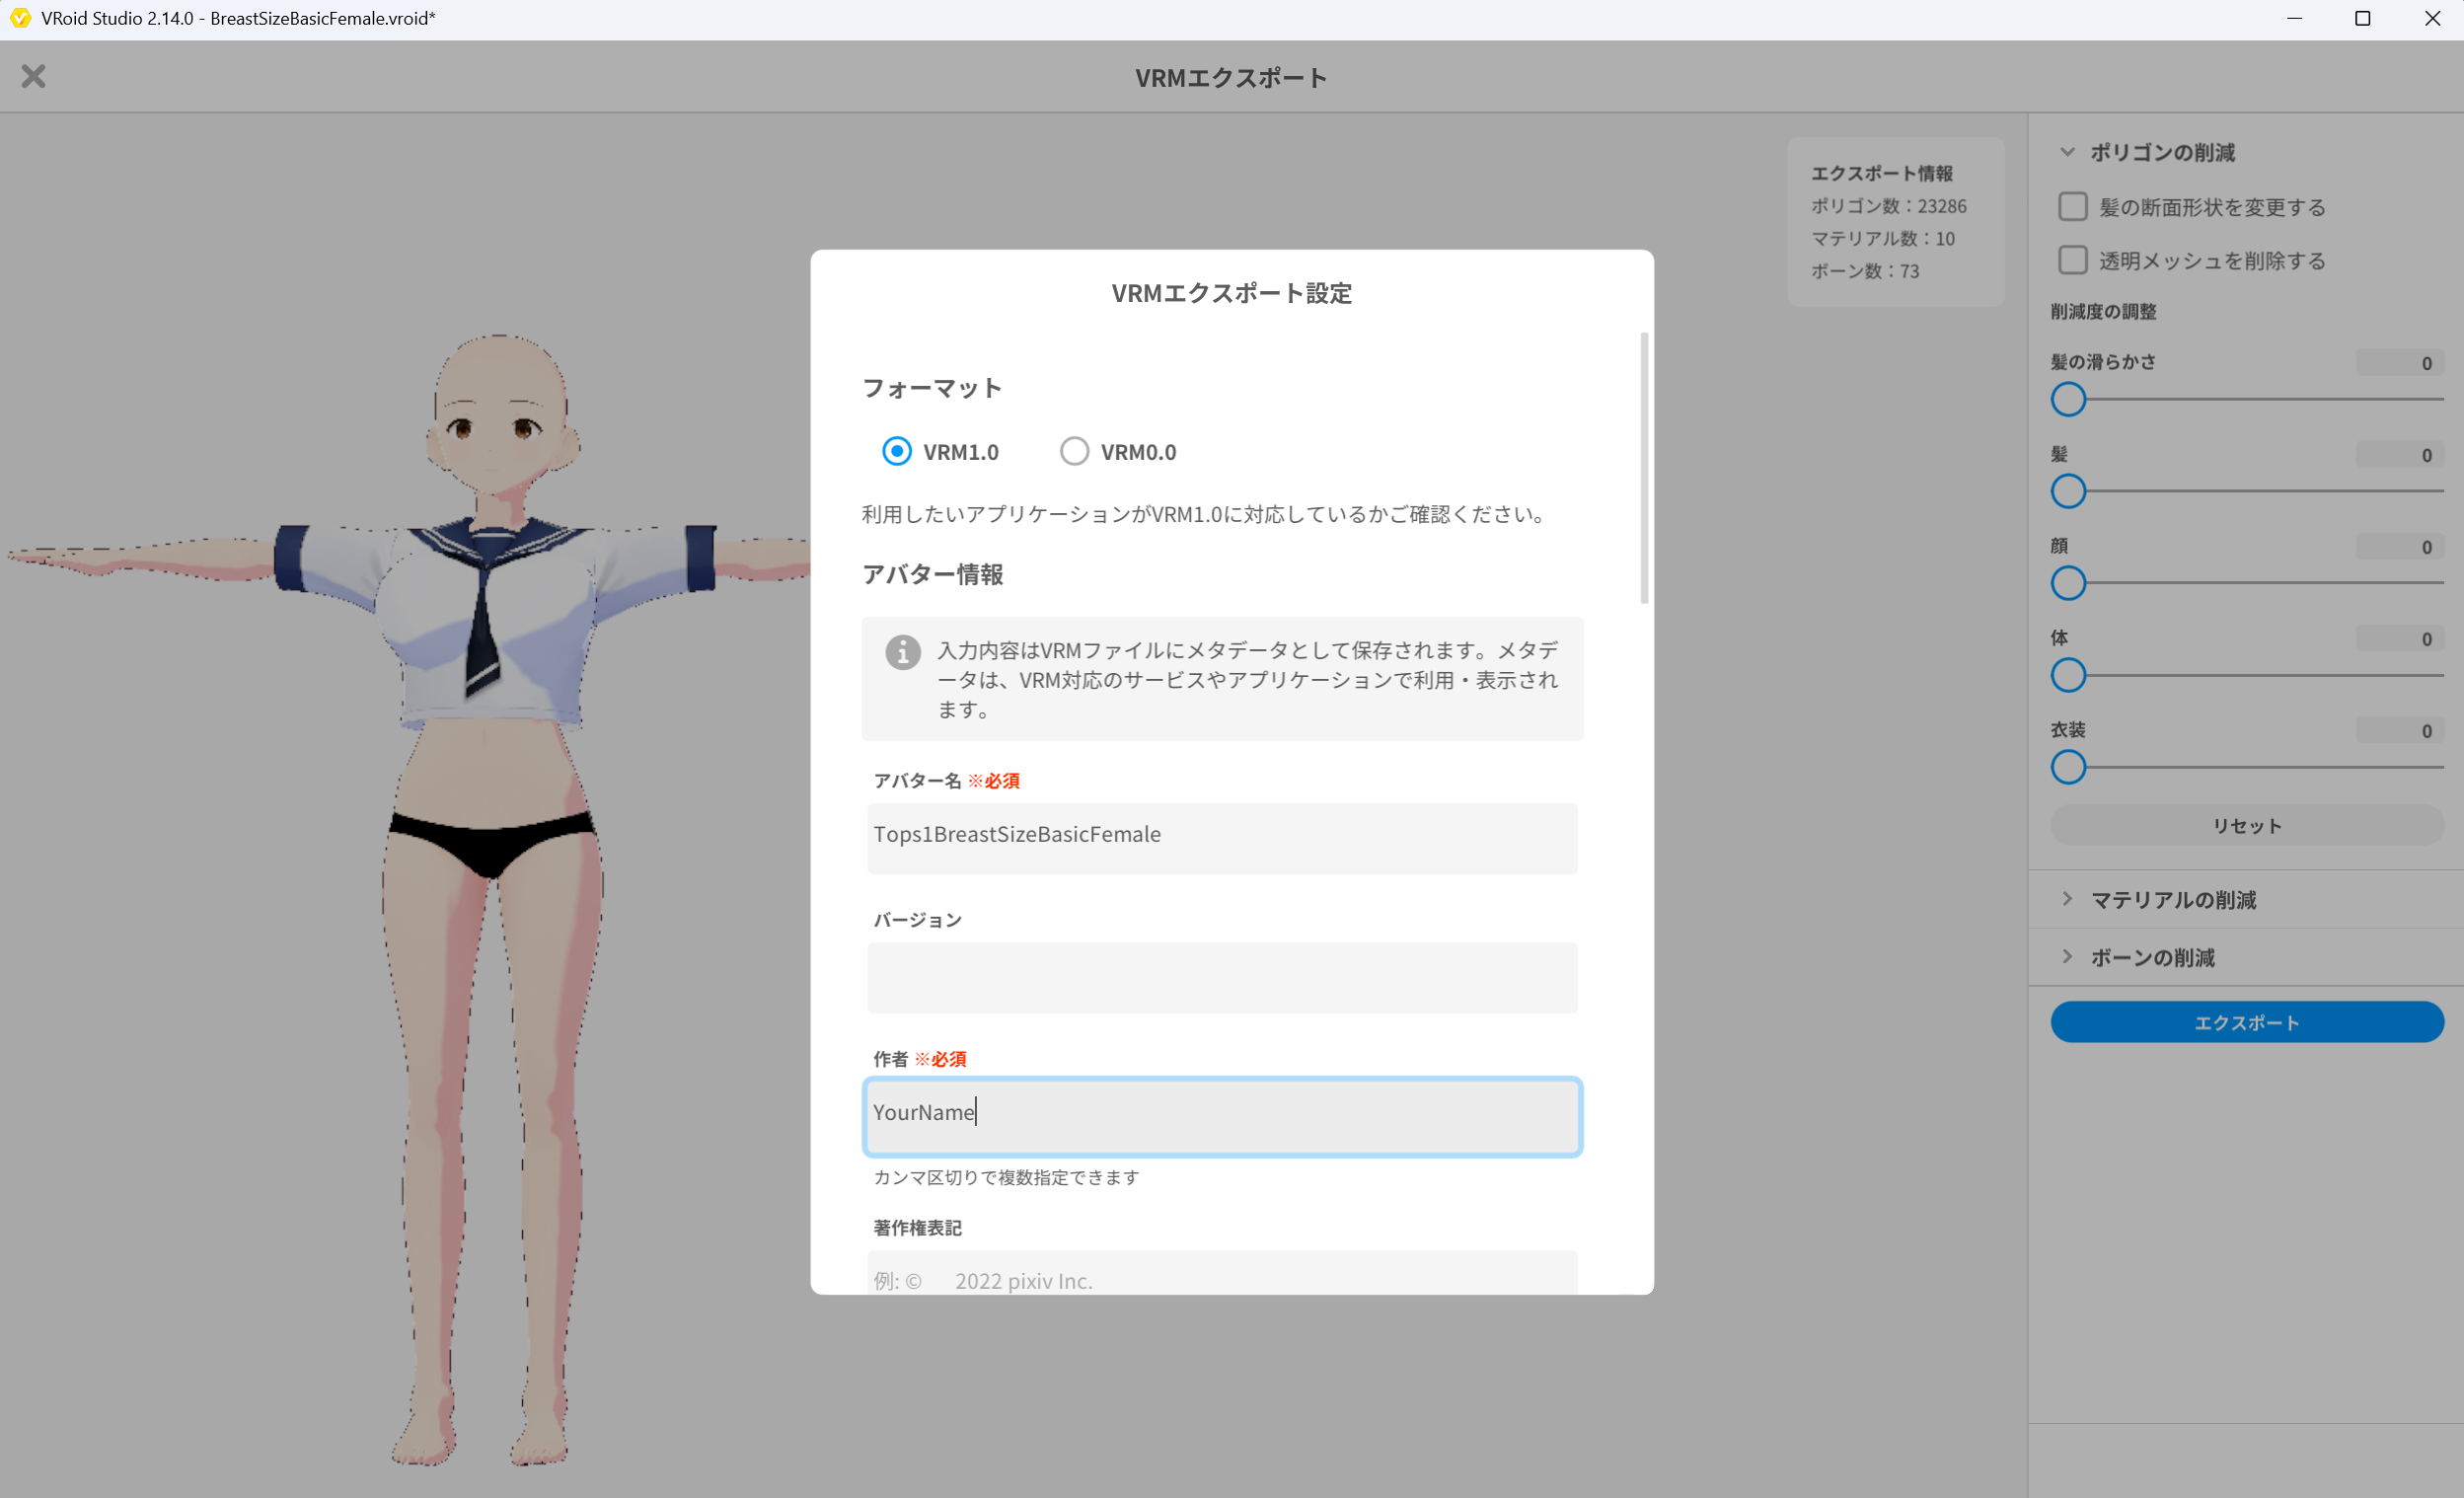Click the アバター情報 heading
Screen dimensions: 2464x1498
pyautogui.click(x=932, y=574)
